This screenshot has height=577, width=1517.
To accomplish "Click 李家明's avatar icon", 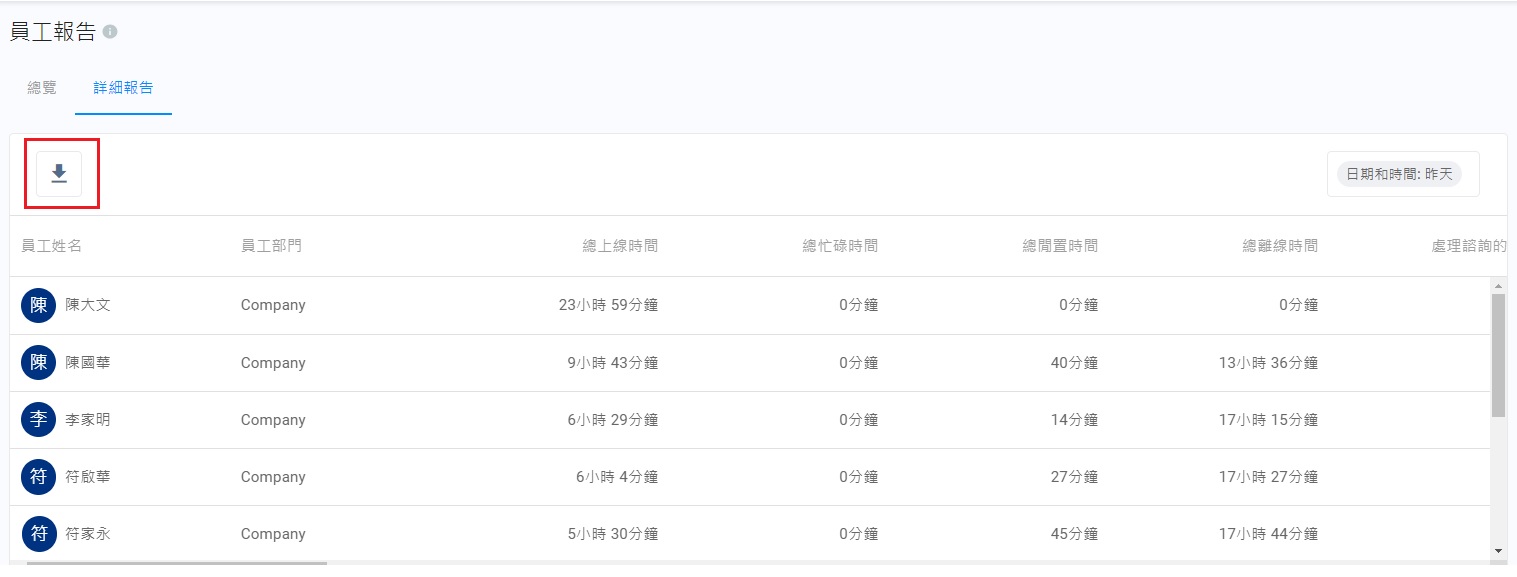I will tap(38, 419).
